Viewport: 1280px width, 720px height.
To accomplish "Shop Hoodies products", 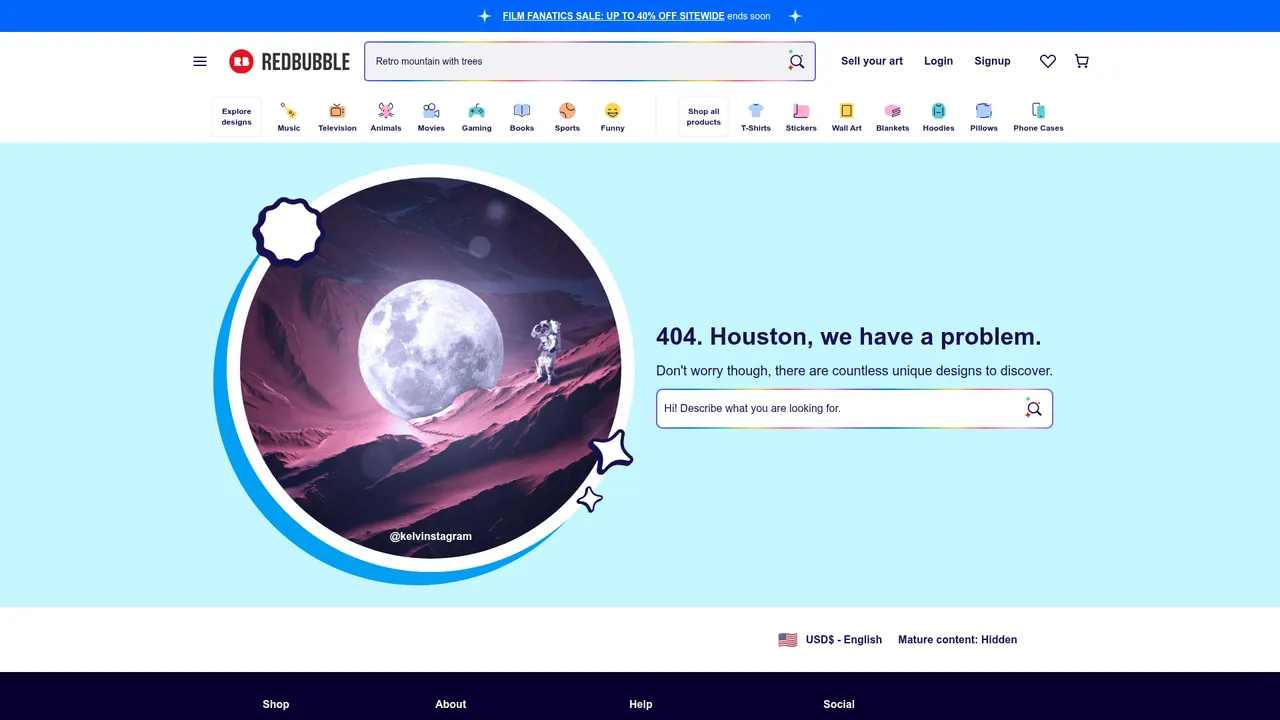I will tap(938, 117).
